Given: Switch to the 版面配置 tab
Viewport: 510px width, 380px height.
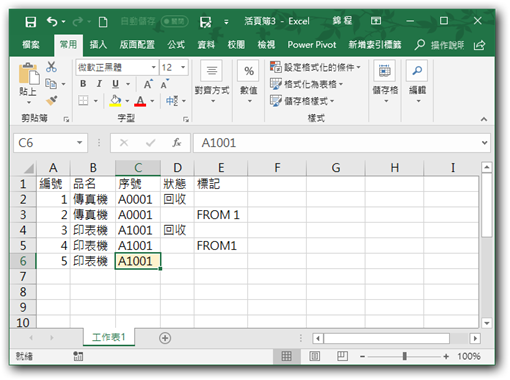Looking at the screenshot, I should (137, 45).
